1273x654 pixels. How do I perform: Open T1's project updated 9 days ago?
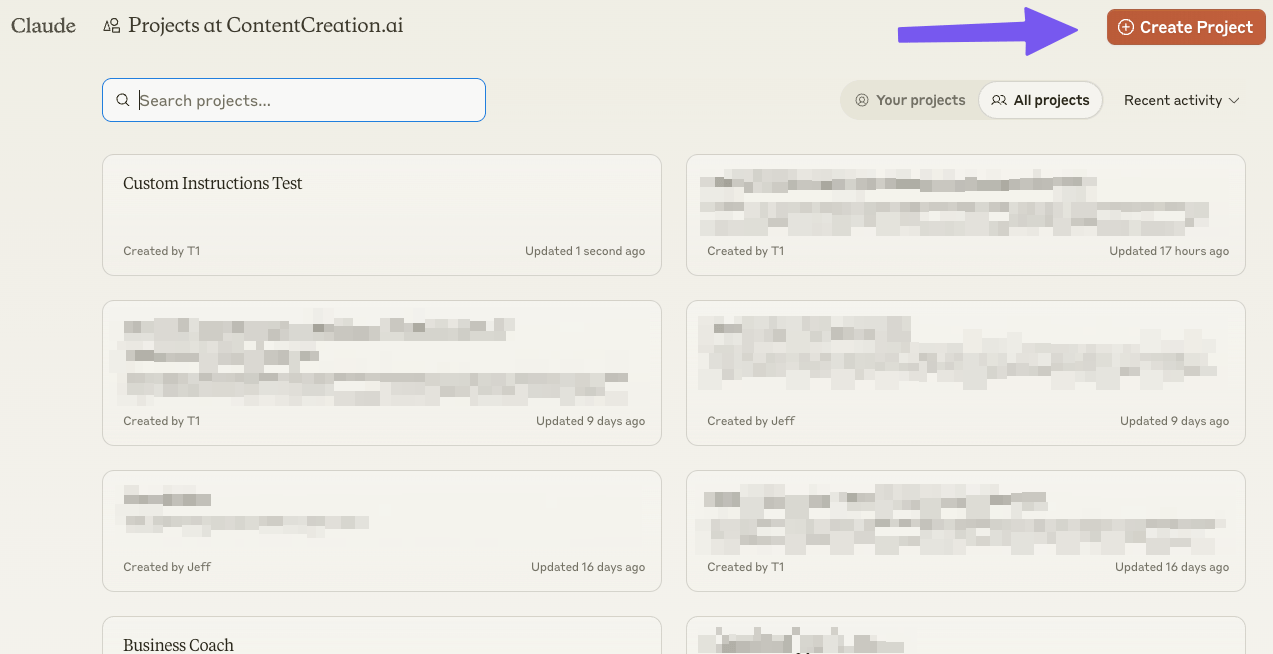pos(381,372)
